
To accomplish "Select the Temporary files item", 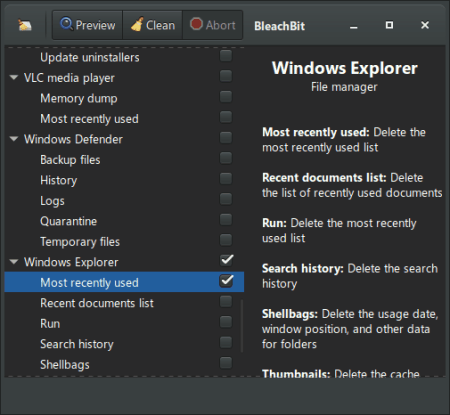I will (124, 242).
